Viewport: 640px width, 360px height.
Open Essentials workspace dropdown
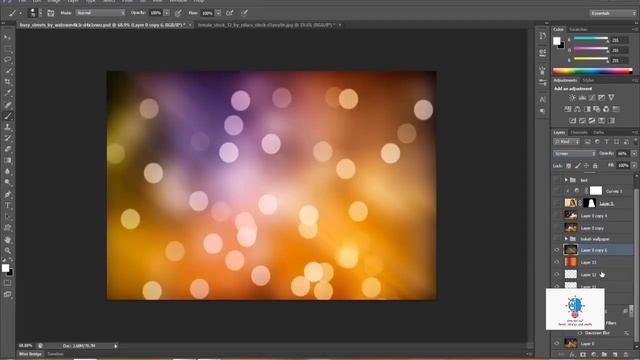coord(613,13)
